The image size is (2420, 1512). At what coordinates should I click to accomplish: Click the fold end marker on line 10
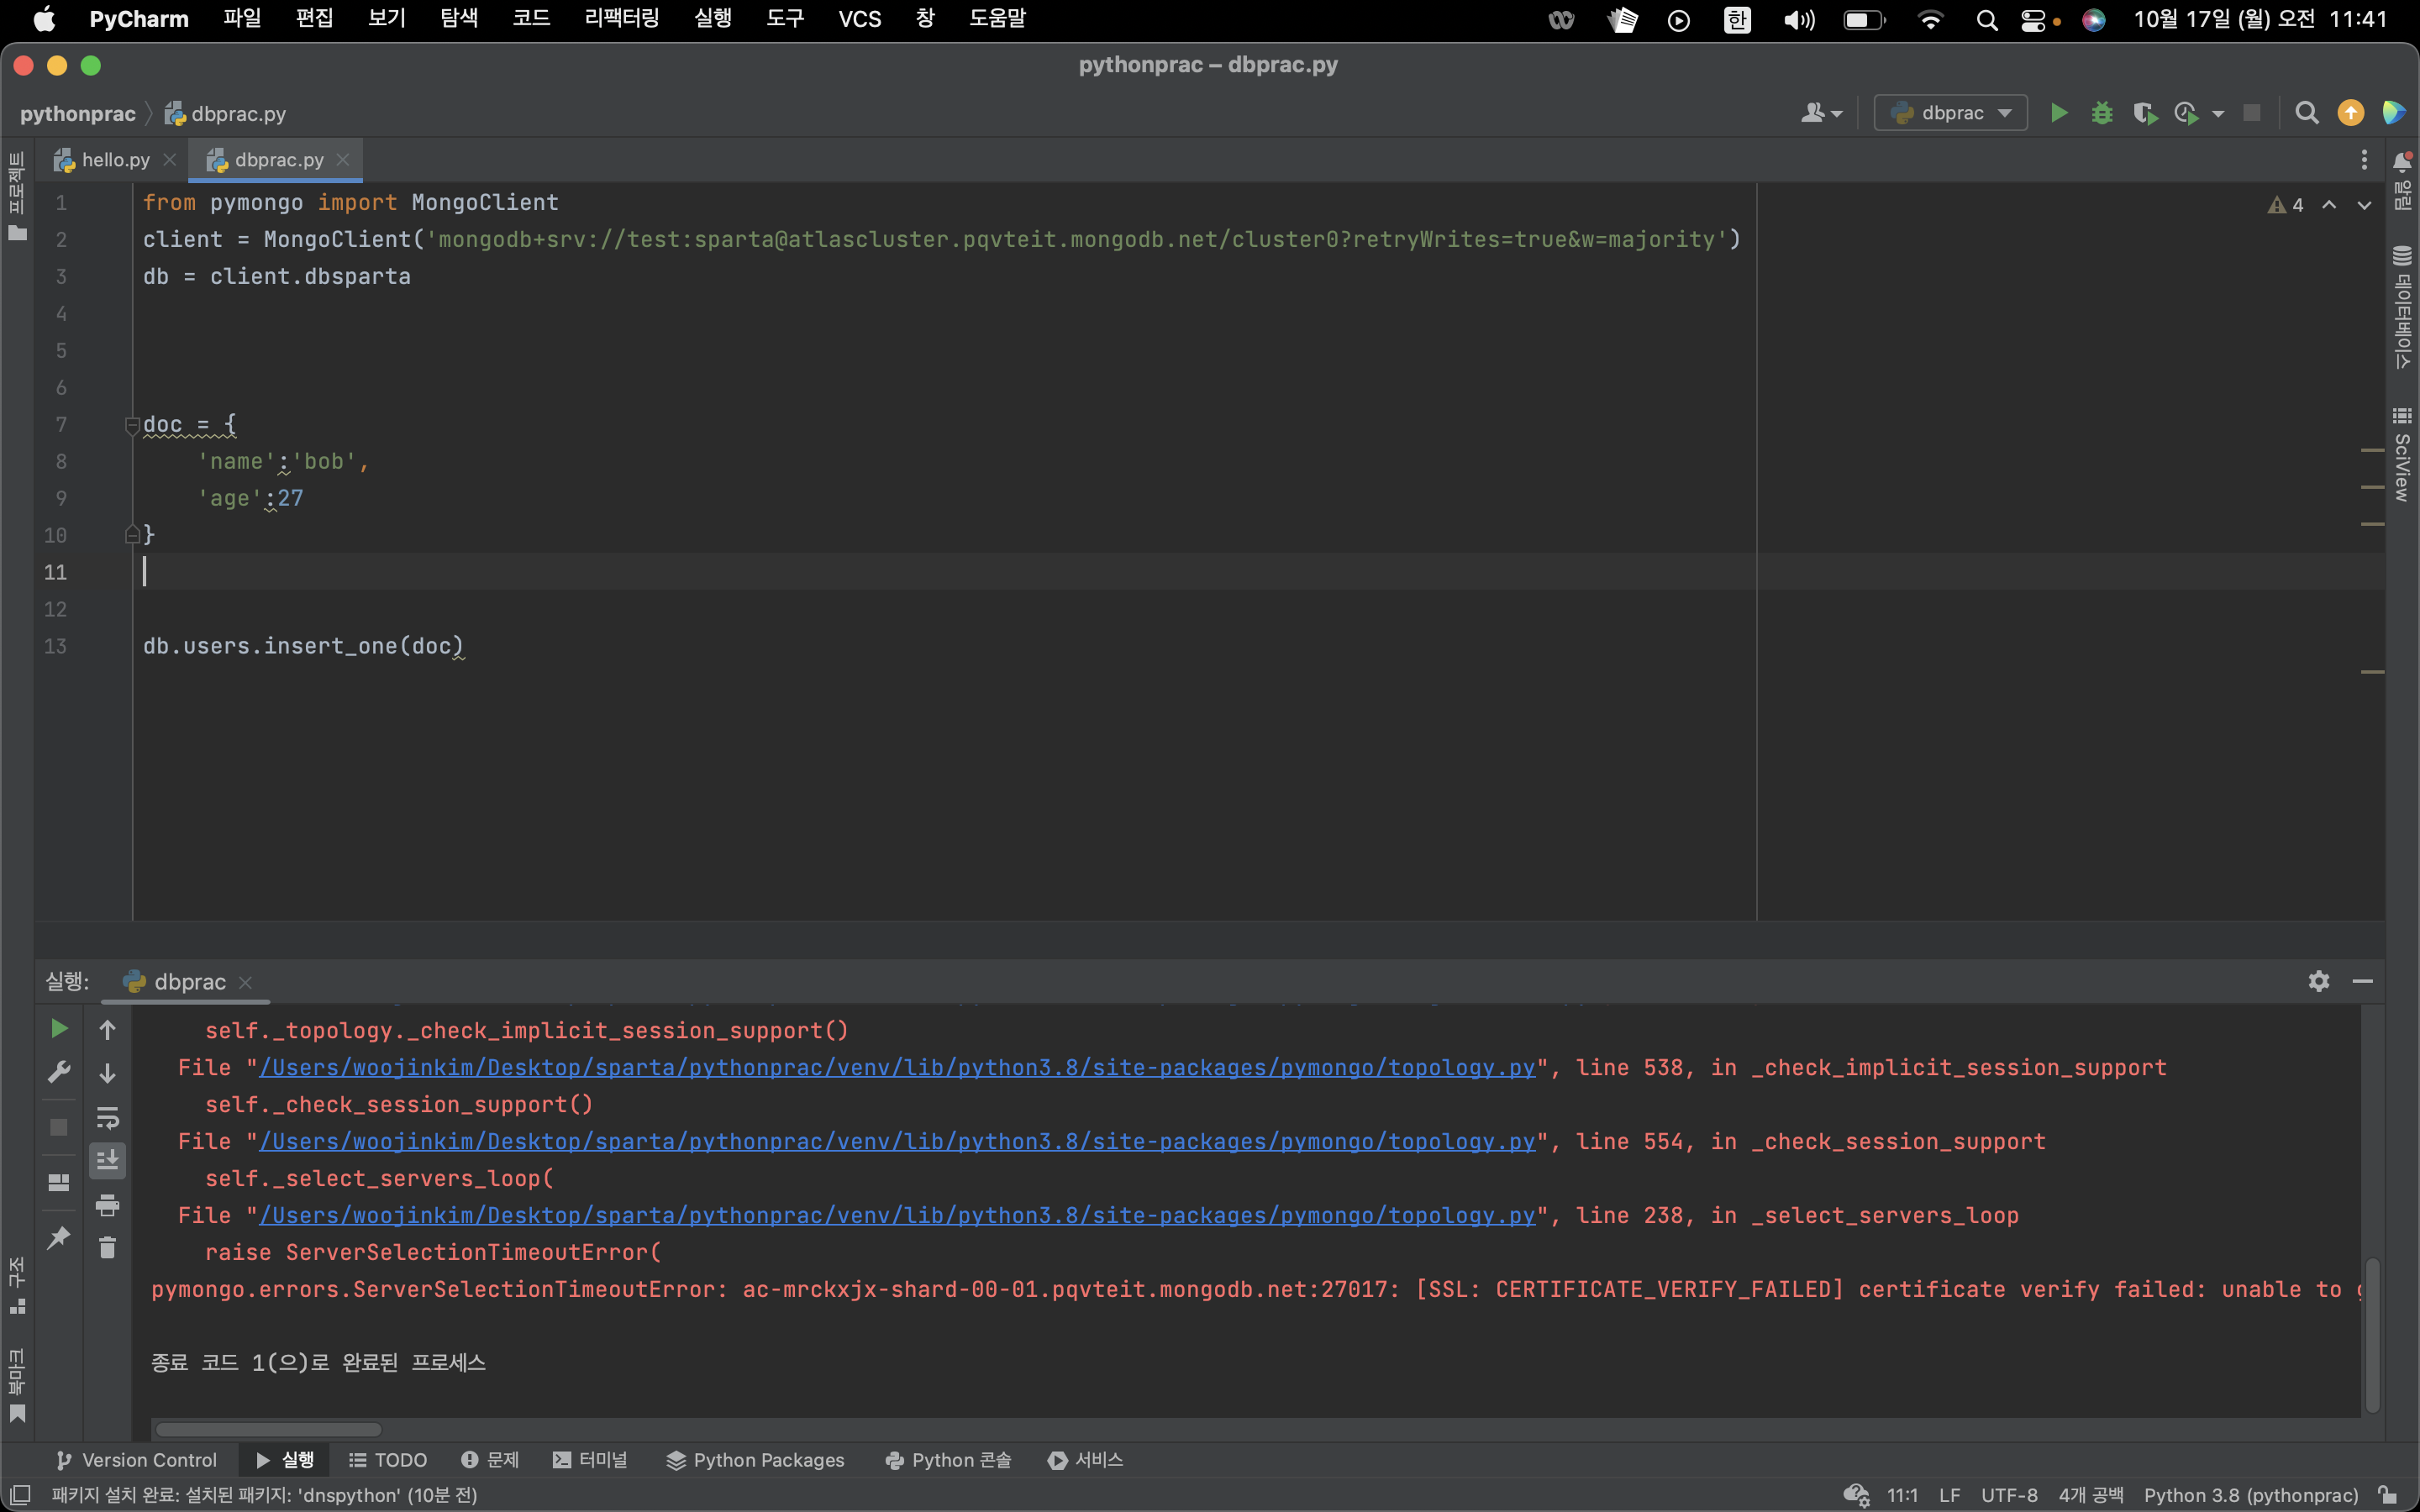pos(131,535)
